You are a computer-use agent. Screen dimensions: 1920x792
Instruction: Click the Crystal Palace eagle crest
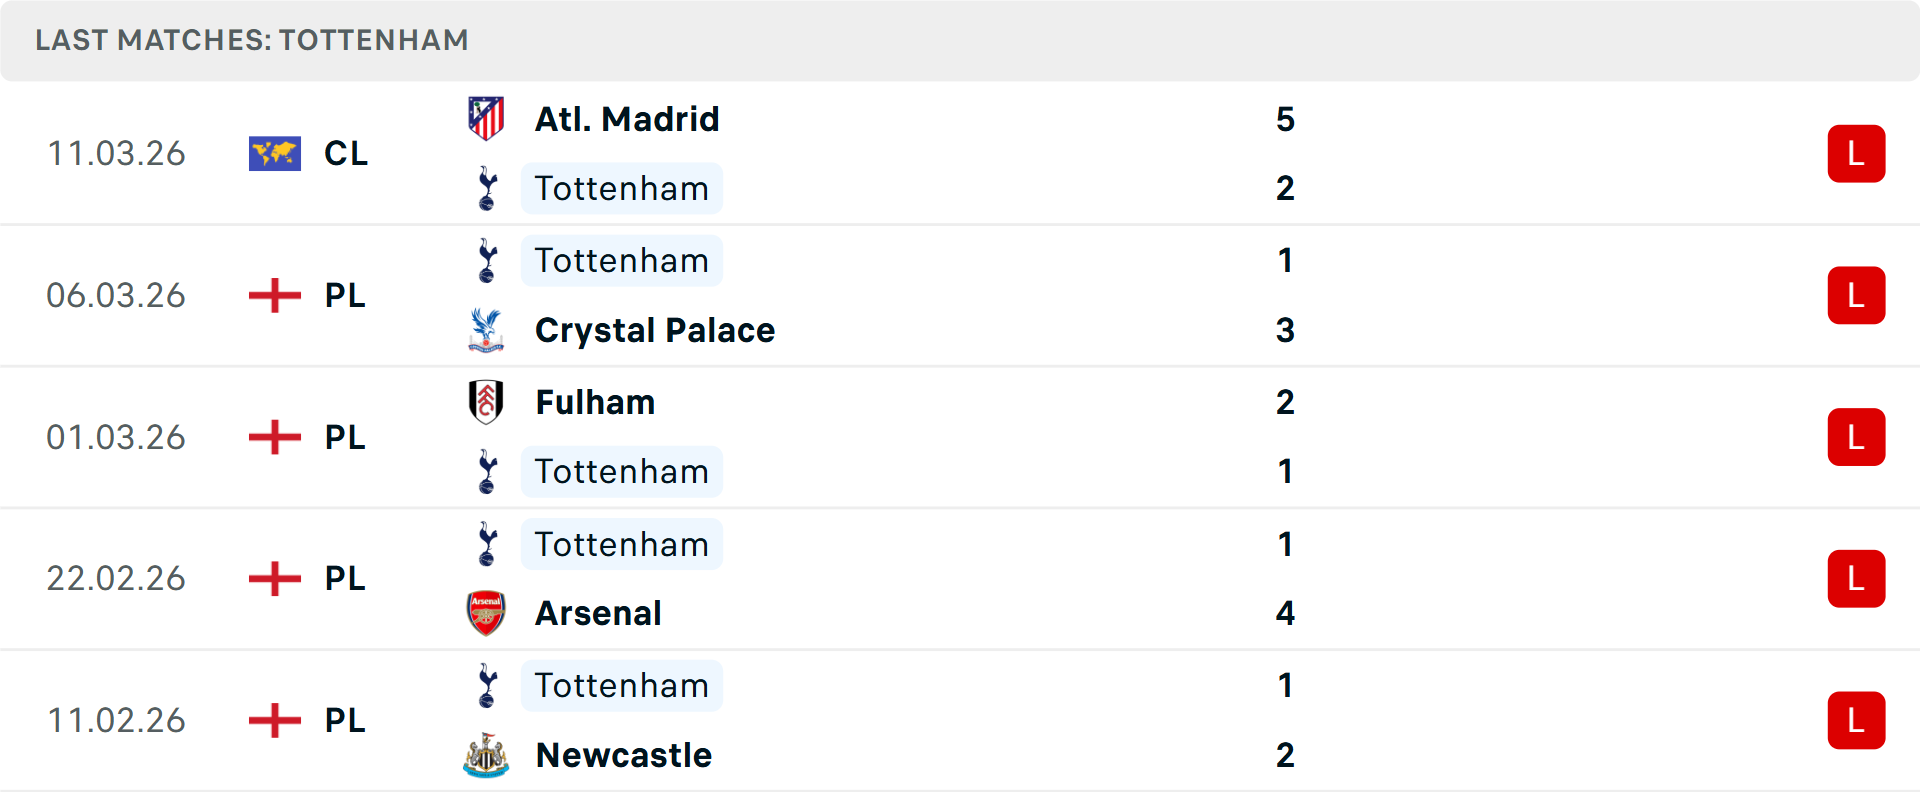(x=486, y=330)
